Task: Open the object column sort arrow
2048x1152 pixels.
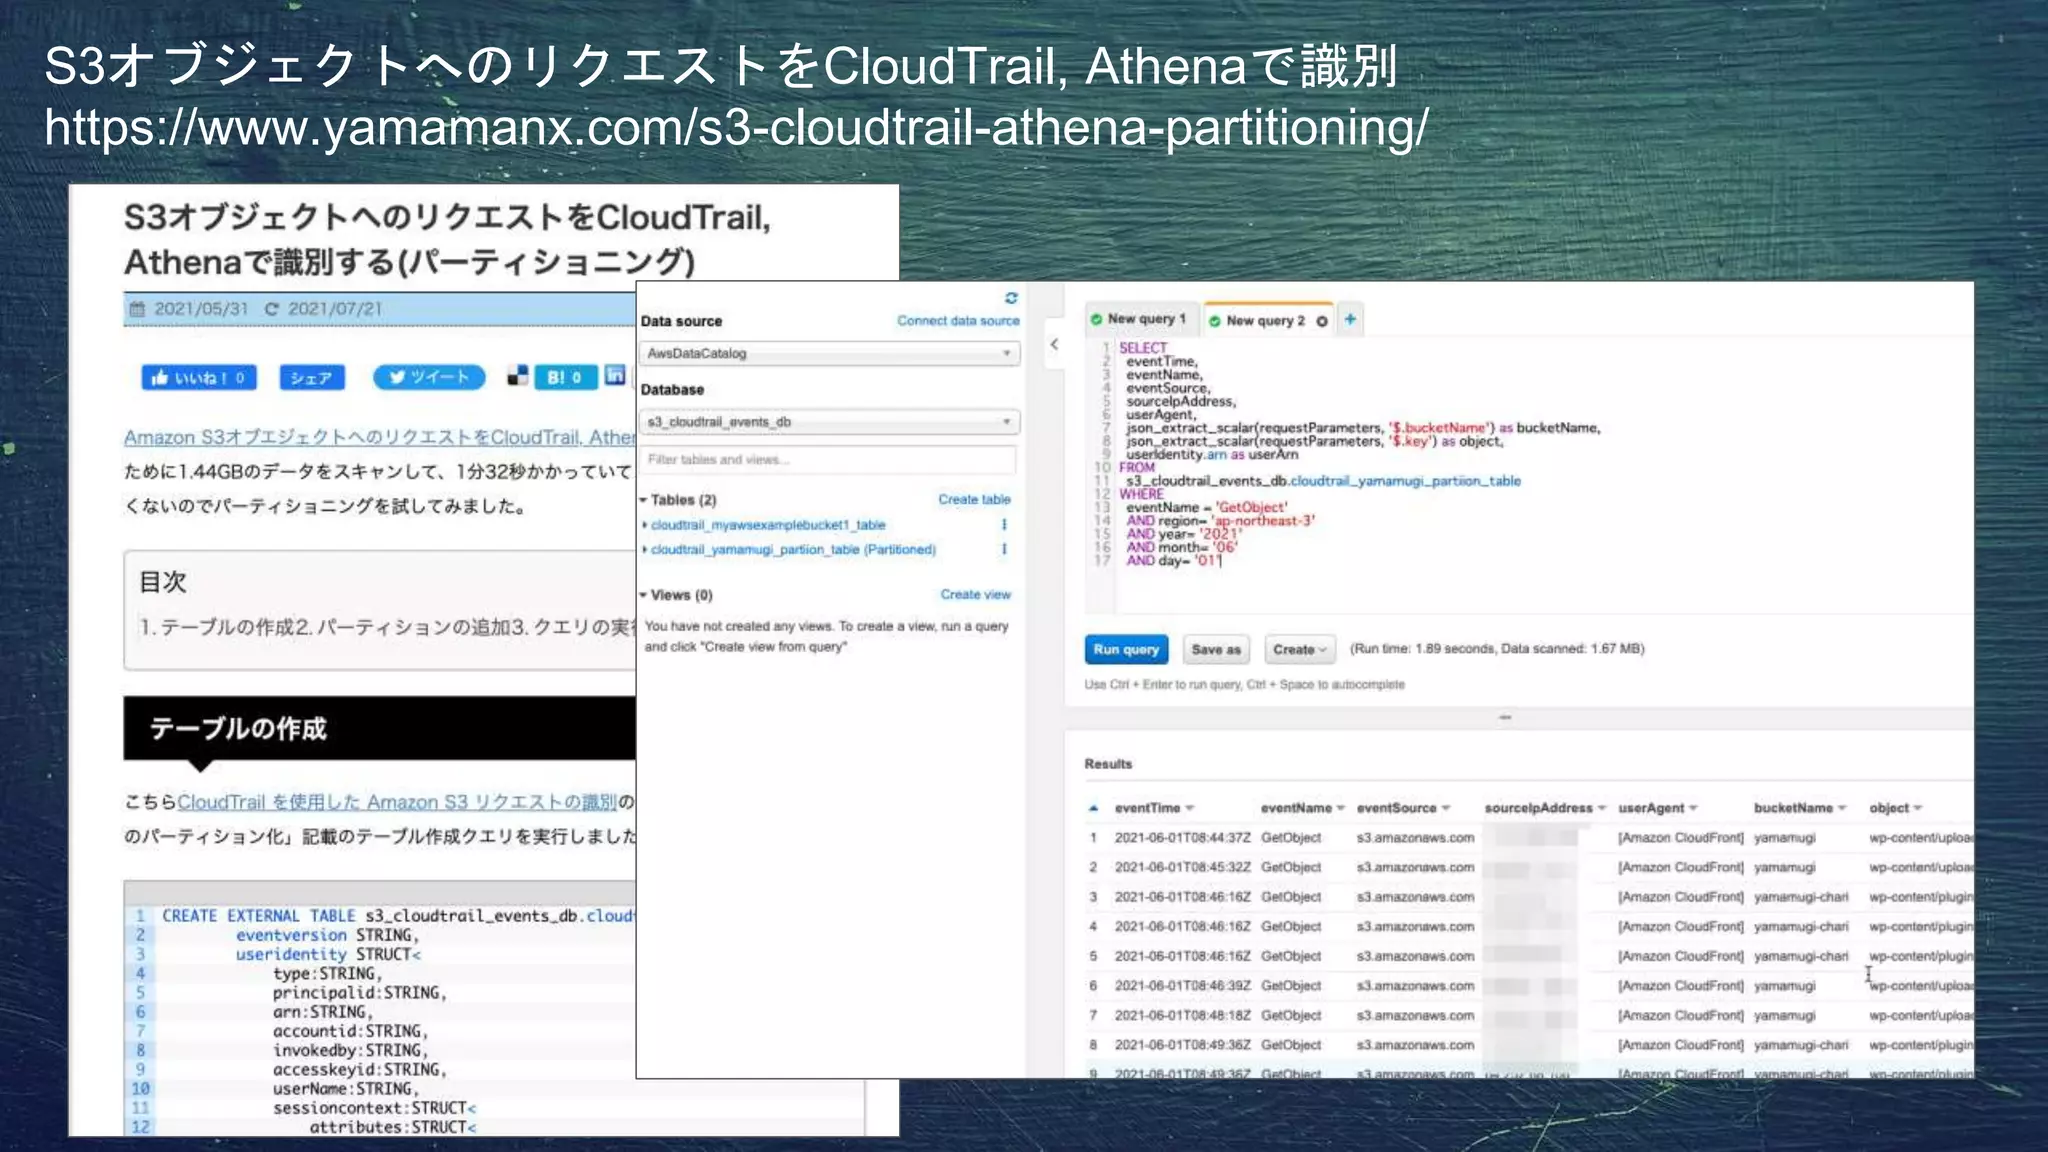Action: (x=1917, y=808)
